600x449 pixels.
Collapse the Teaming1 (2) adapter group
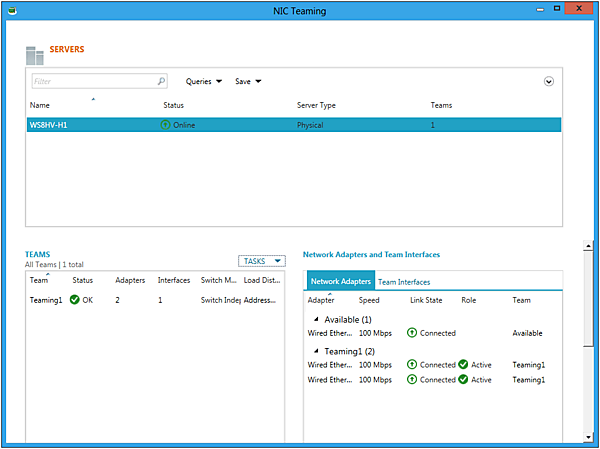[317, 351]
